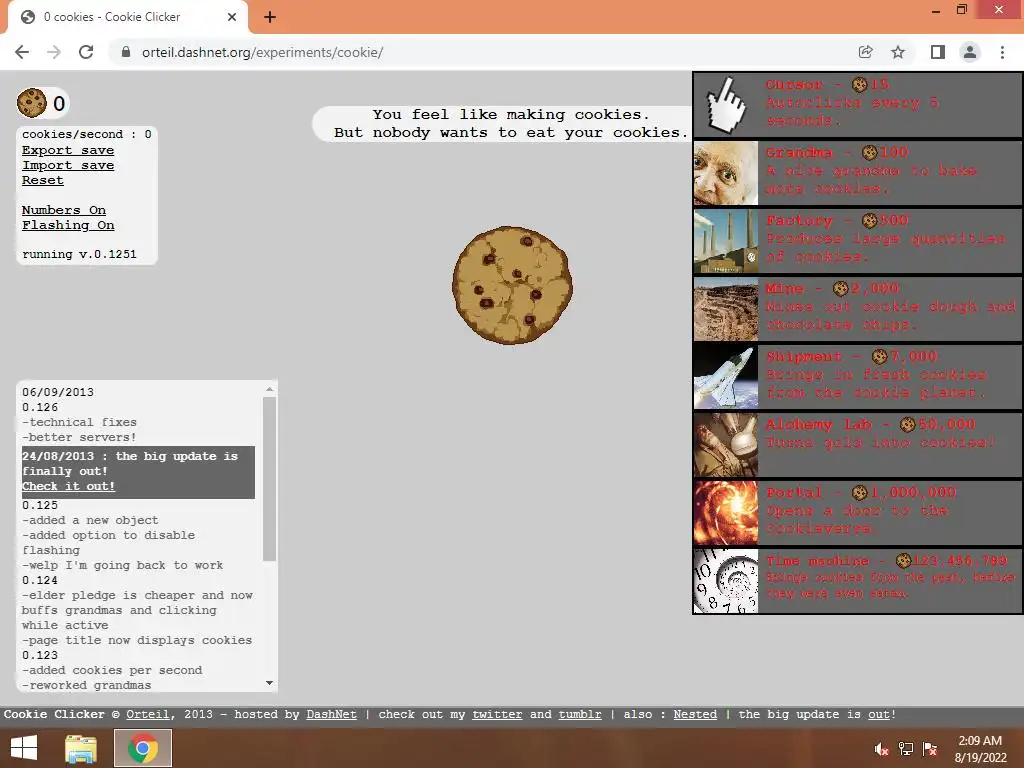Open the DashNet footer link
This screenshot has width=1024, height=768.
[332, 714]
